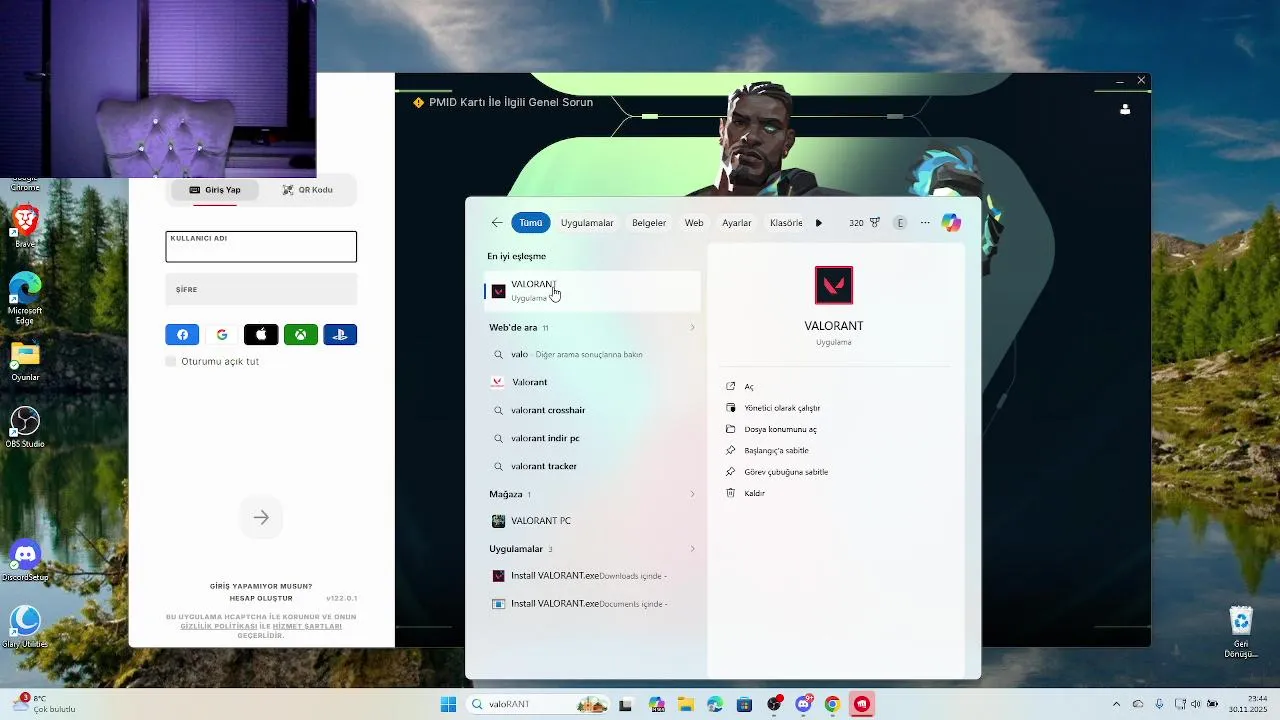Open the OBS Studio desktop shortcut
Image resolution: width=1280 pixels, height=720 pixels.
point(25,427)
